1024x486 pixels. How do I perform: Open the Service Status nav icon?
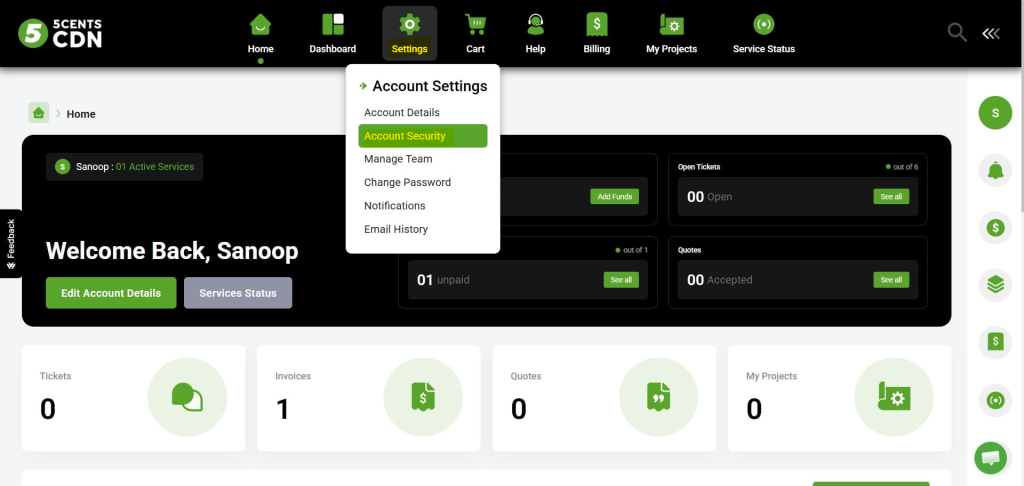tap(763, 25)
